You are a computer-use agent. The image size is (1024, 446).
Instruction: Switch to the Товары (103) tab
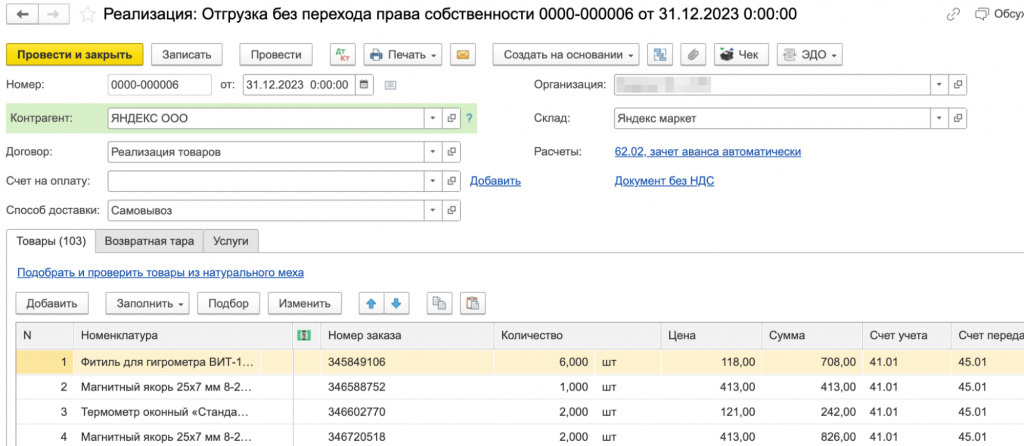coord(51,241)
